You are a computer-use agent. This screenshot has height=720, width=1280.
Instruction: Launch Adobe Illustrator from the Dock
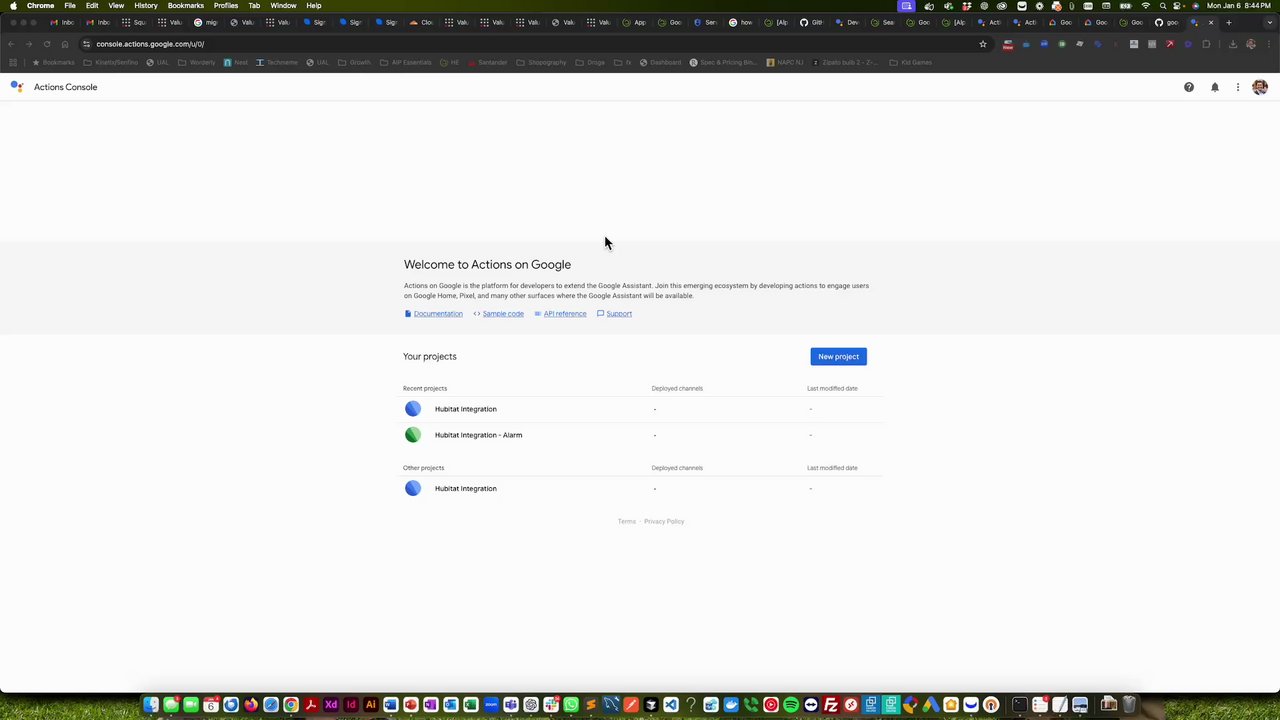click(371, 705)
